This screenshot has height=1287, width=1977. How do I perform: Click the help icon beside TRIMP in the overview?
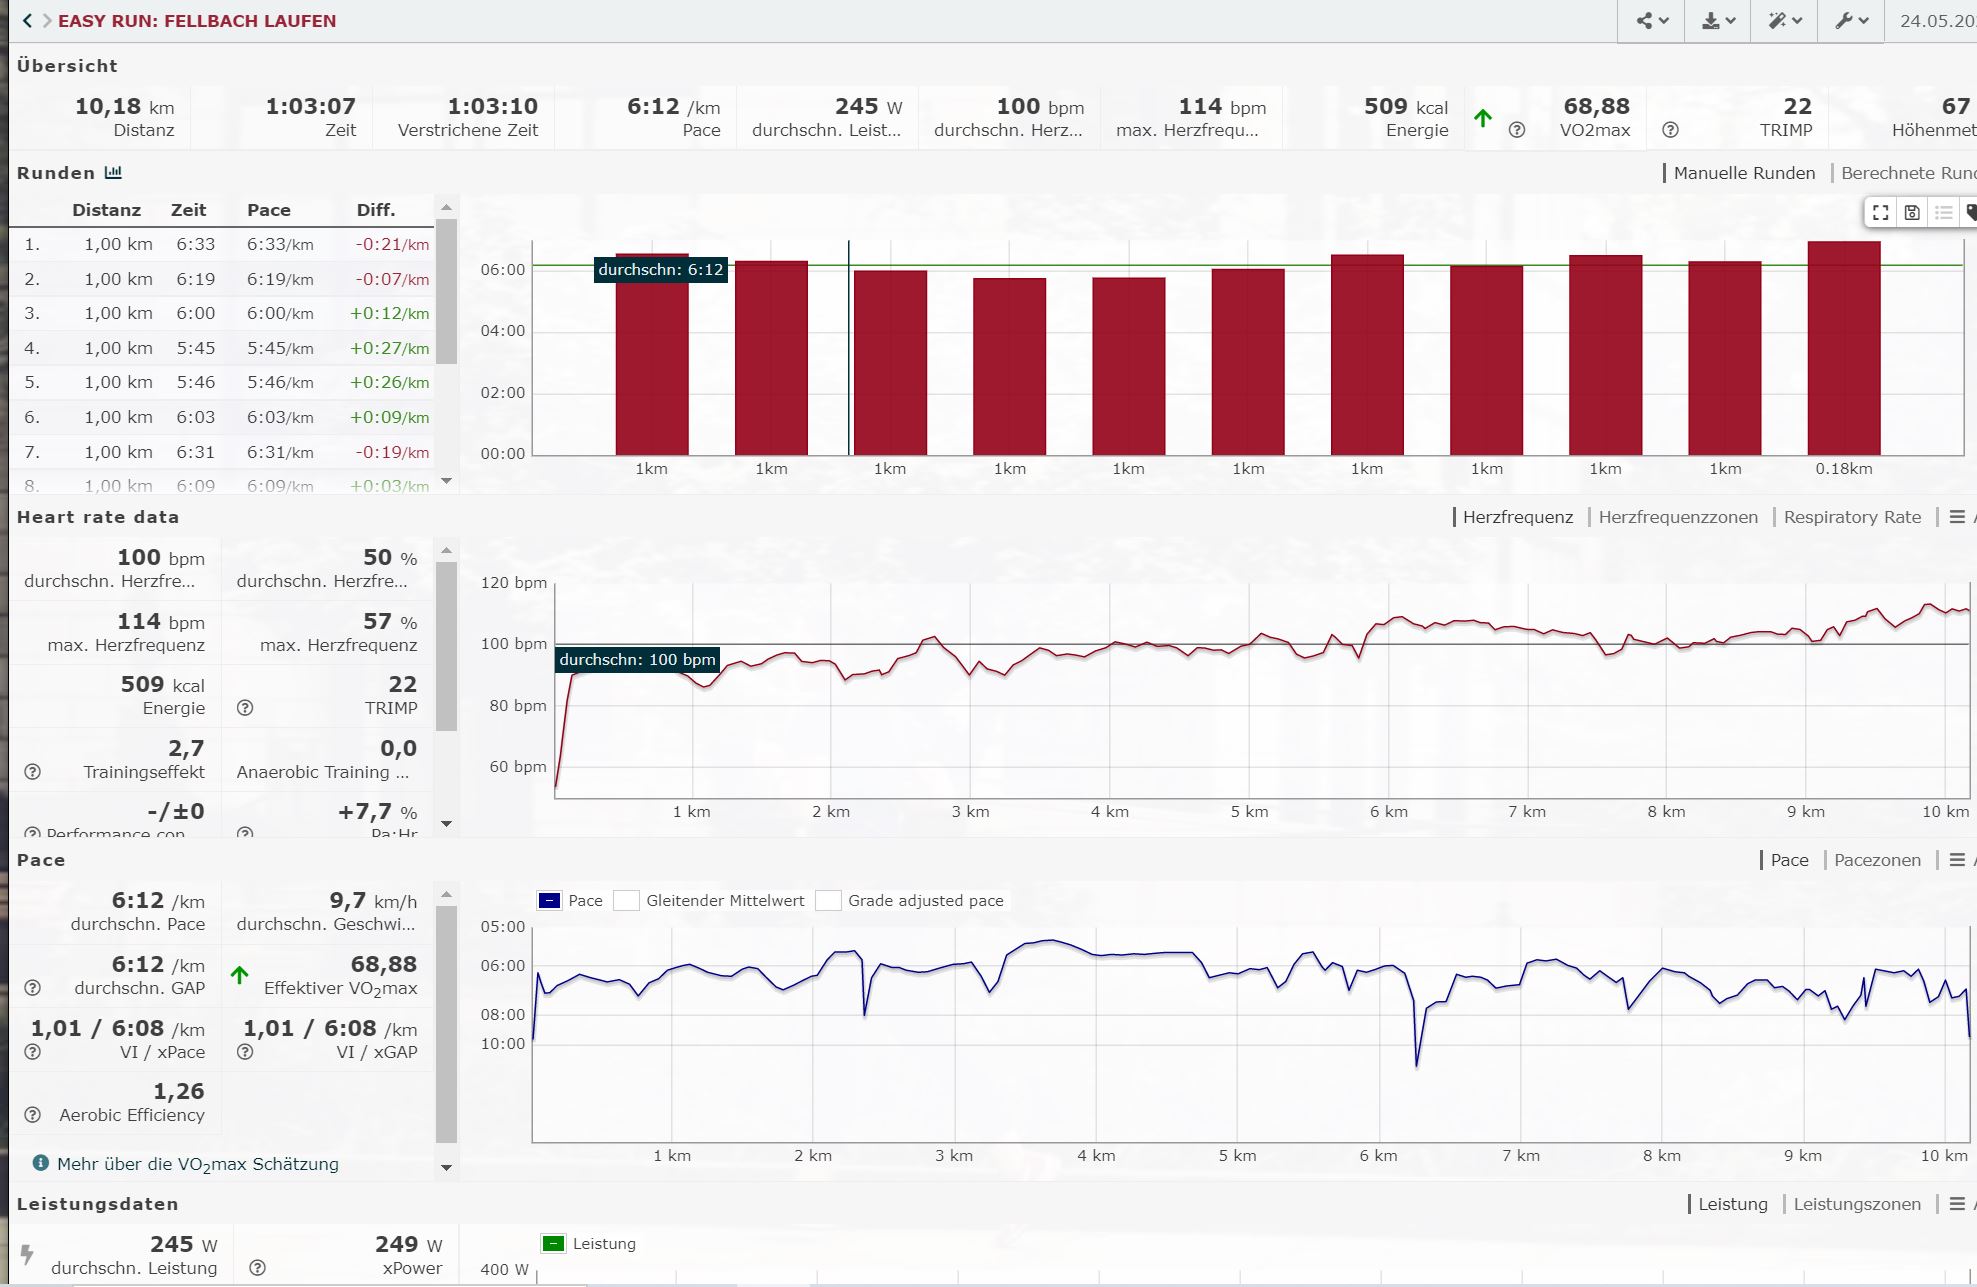[x=1670, y=130]
